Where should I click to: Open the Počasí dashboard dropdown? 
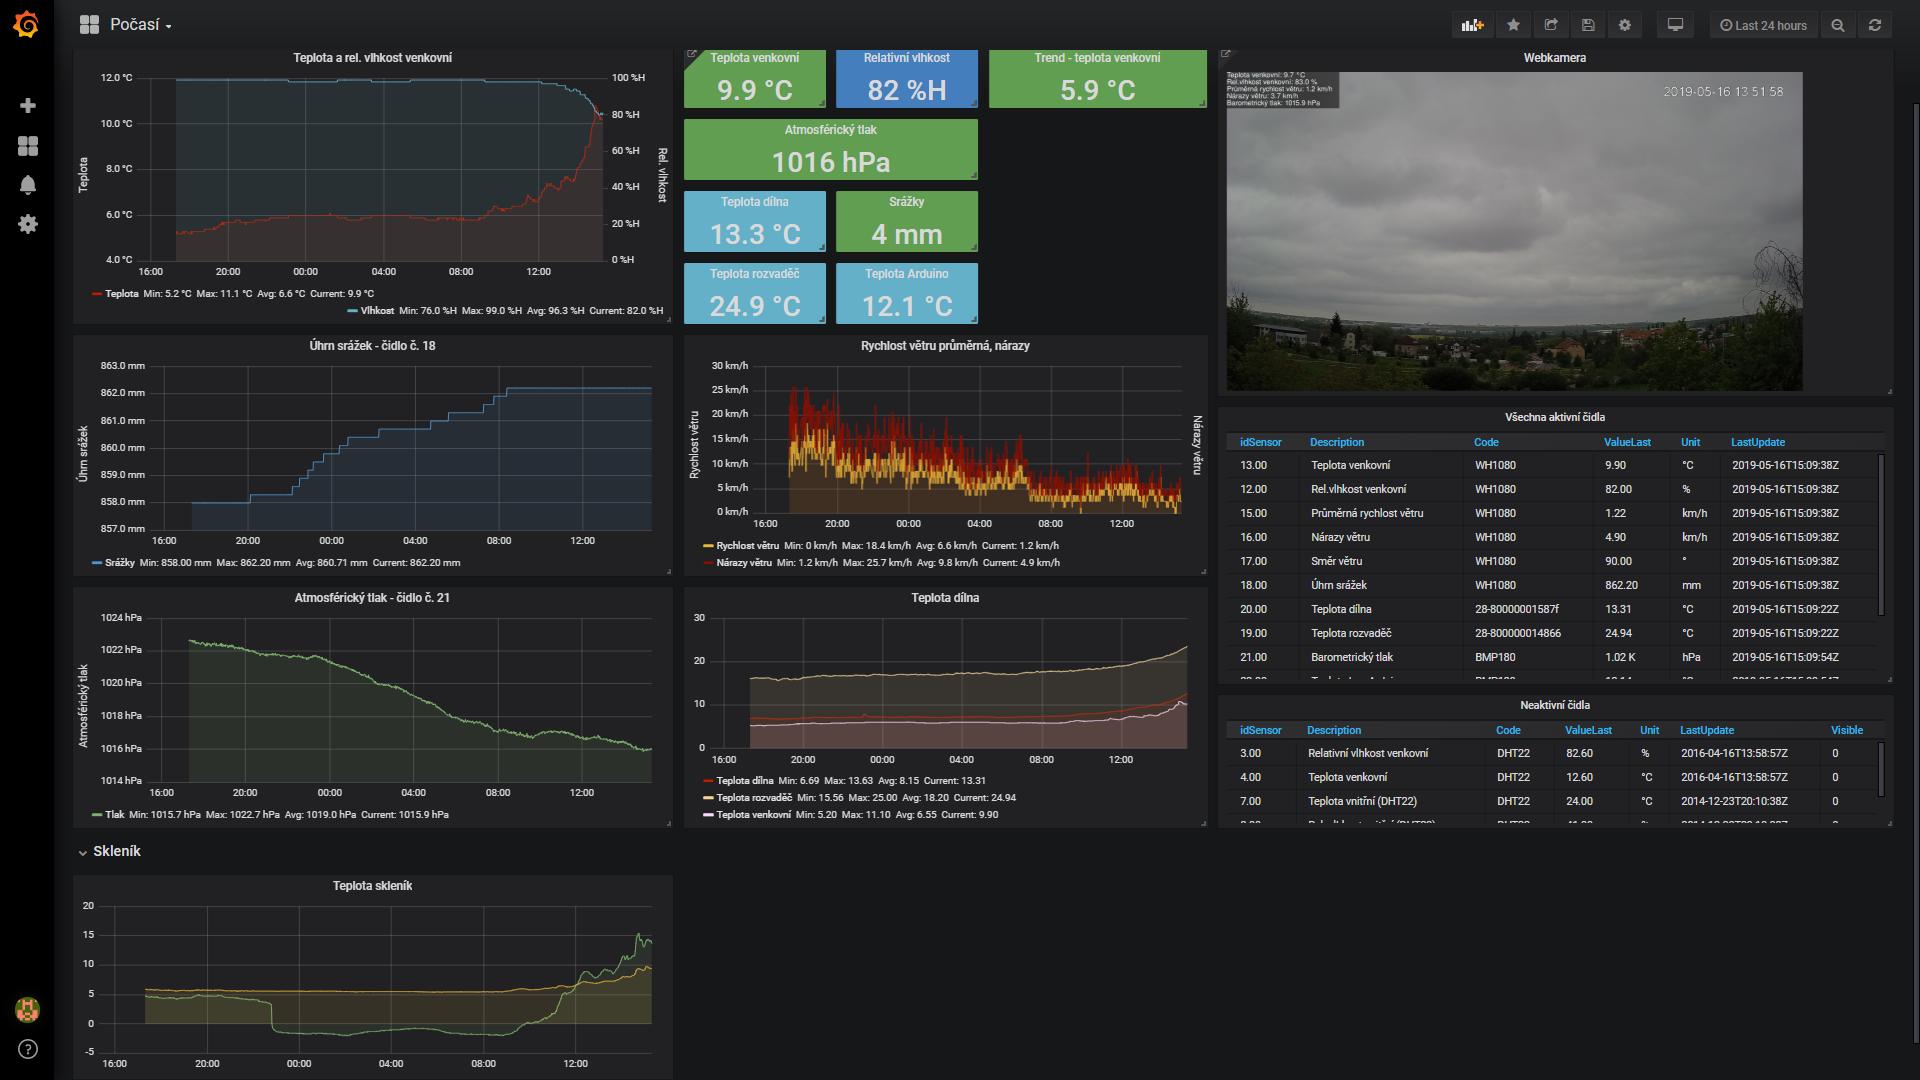(x=140, y=25)
